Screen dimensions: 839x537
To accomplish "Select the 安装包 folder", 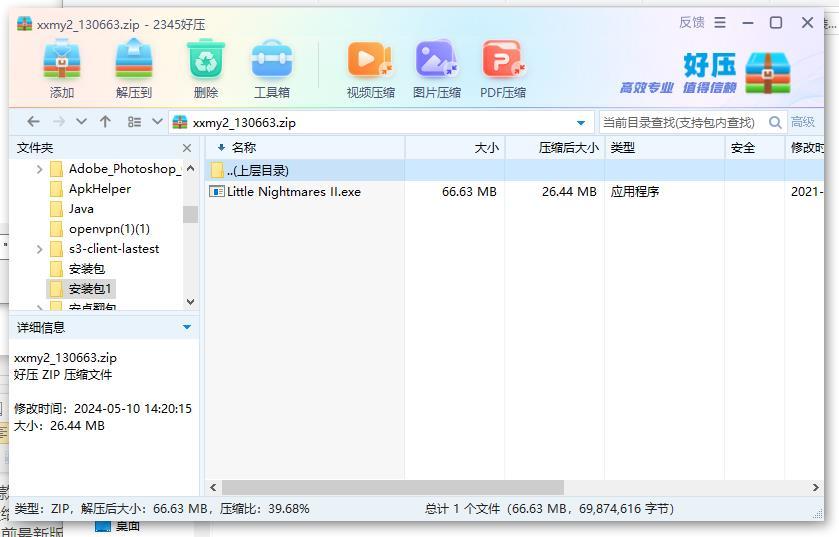I will click(87, 269).
